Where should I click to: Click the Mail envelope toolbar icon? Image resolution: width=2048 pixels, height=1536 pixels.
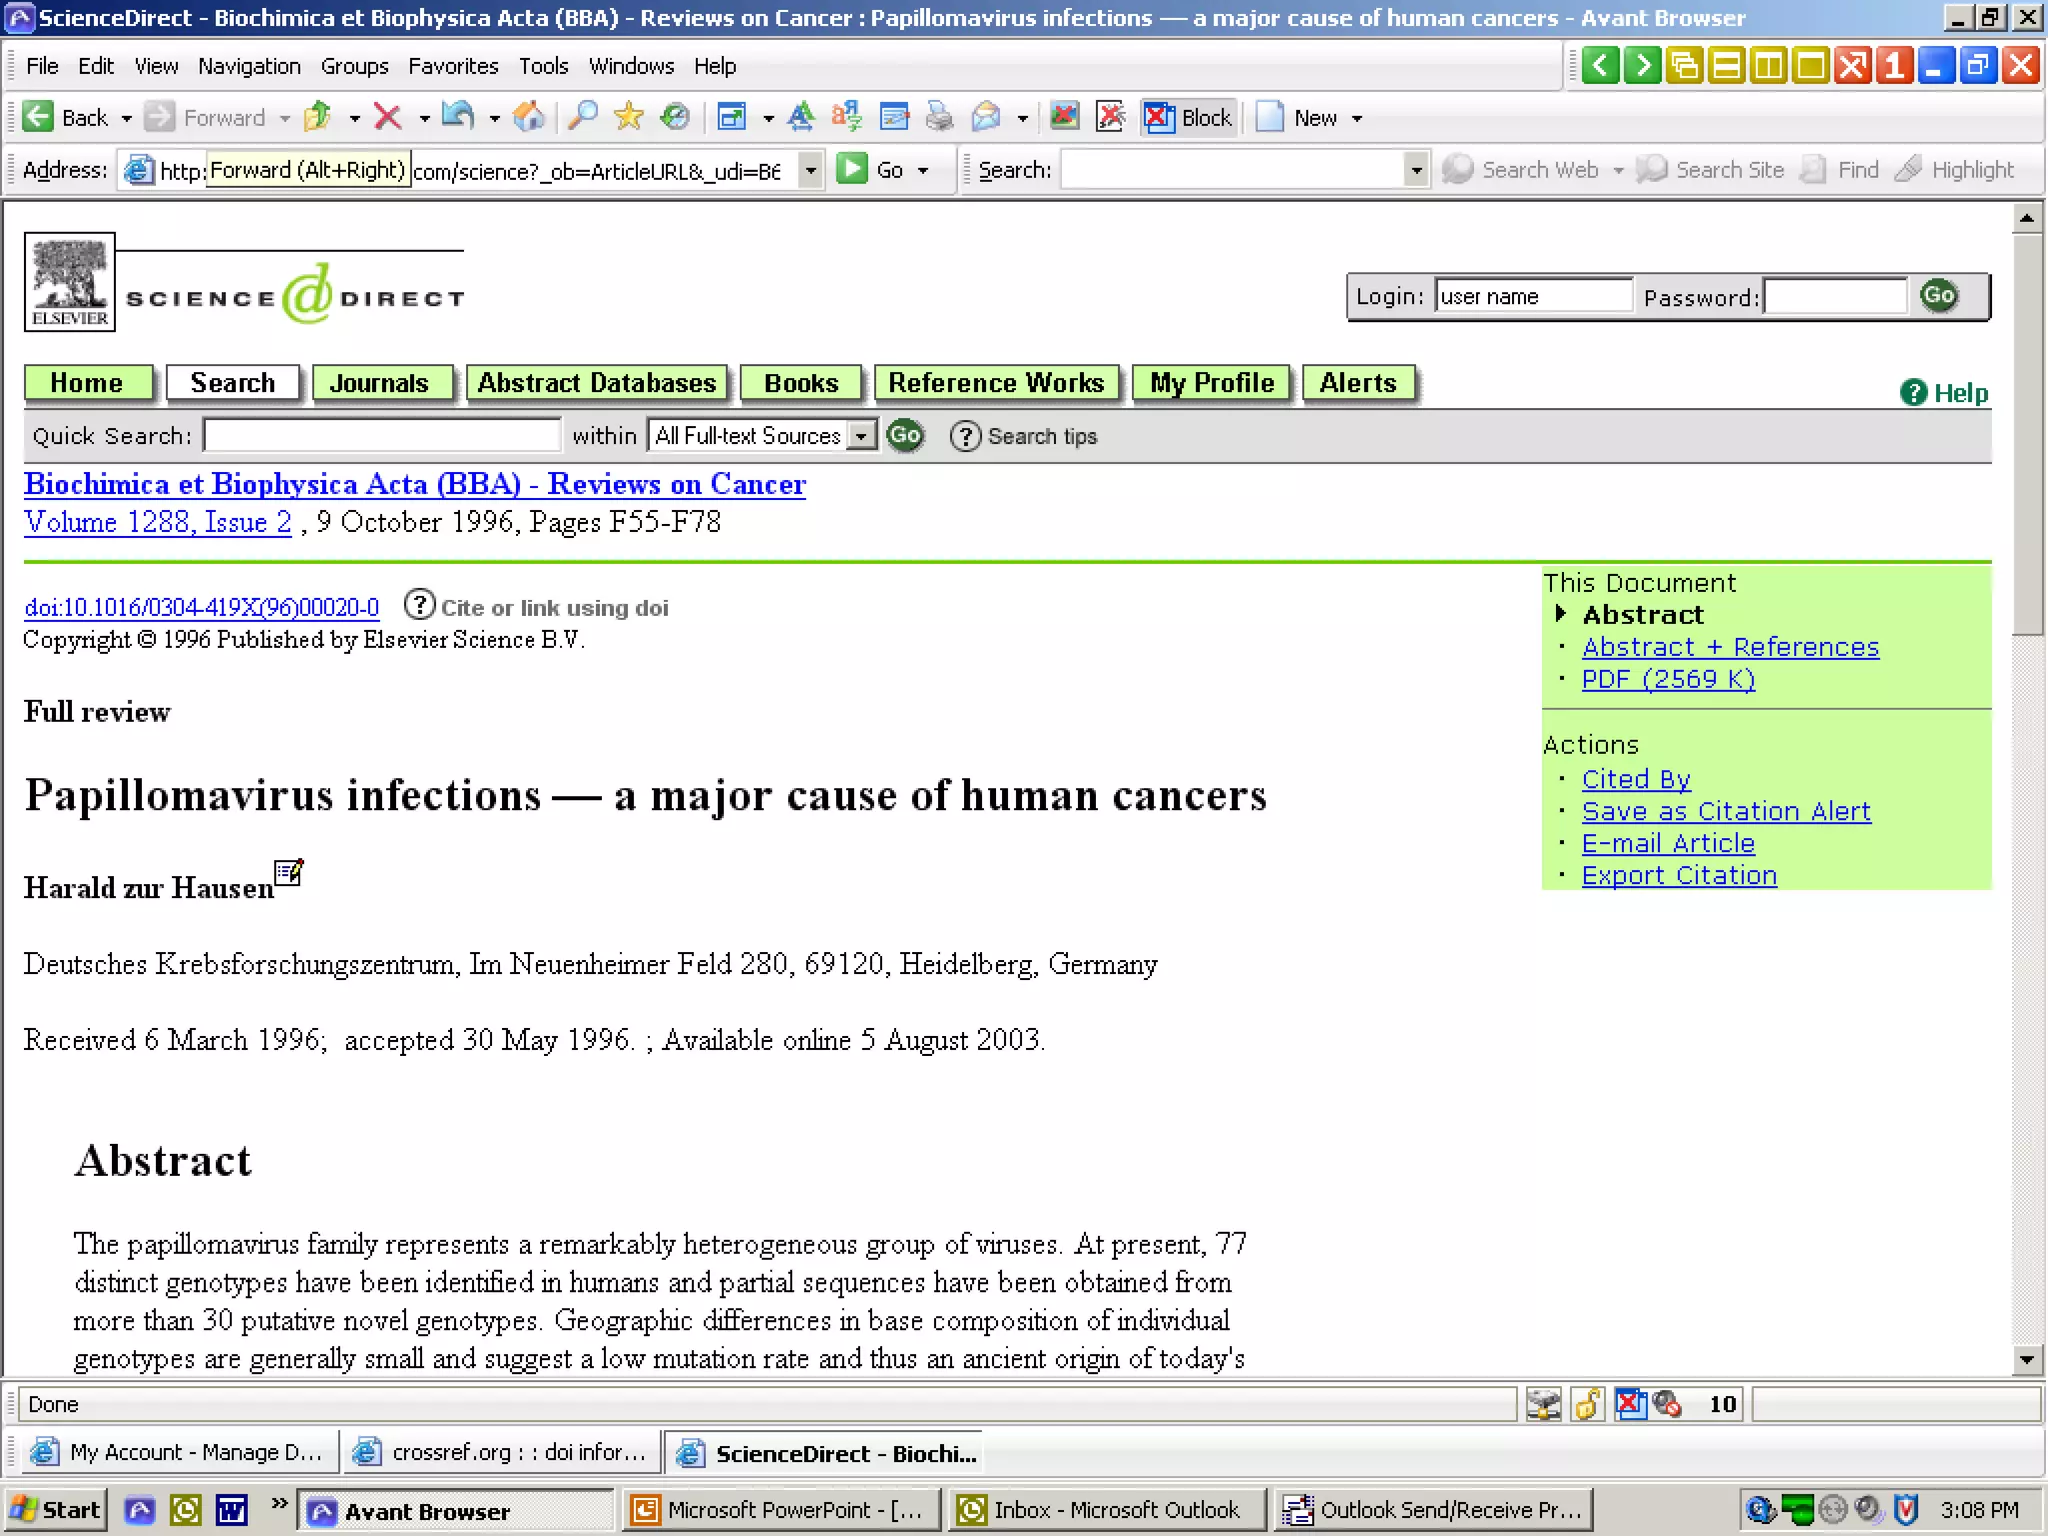click(x=986, y=118)
